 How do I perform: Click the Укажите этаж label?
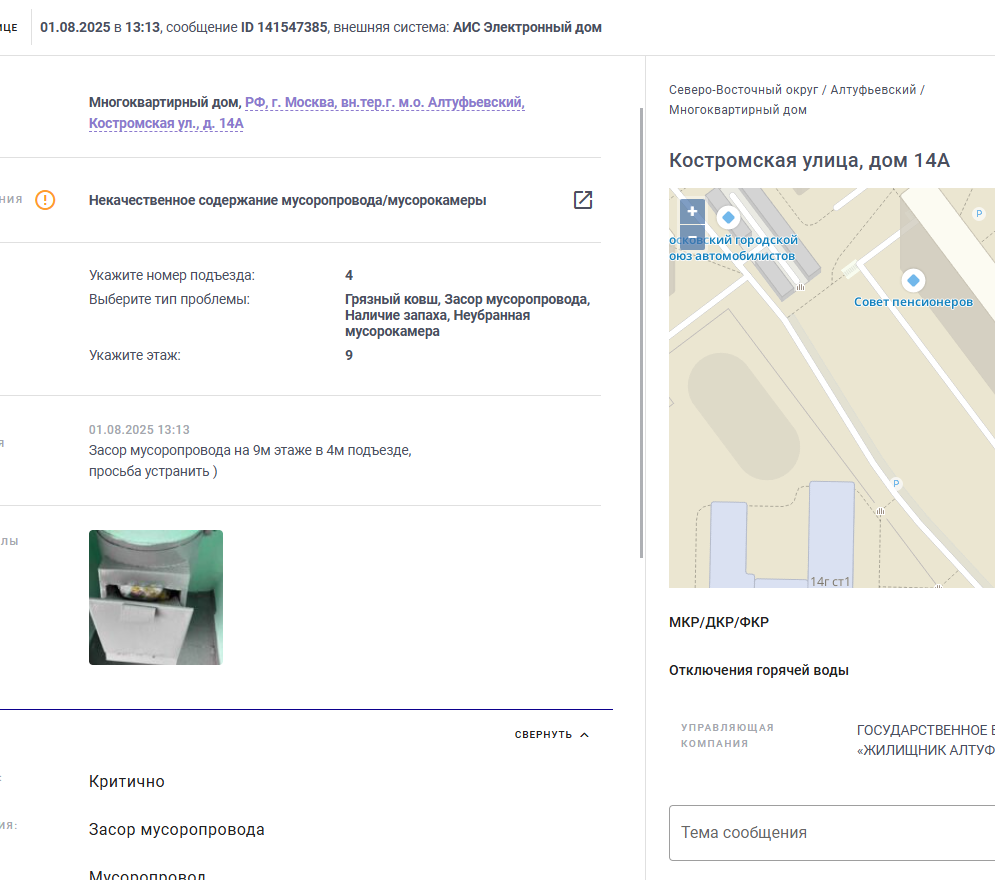point(135,355)
